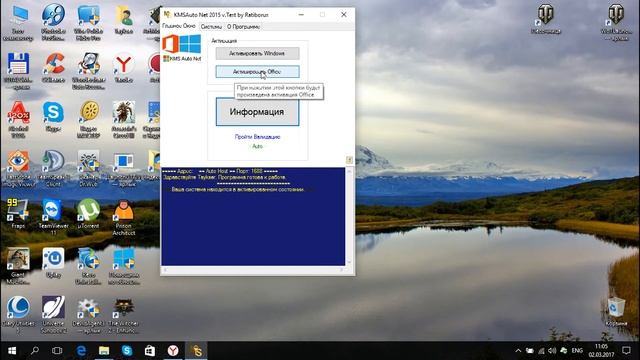Click the Активировать Windows button
The image size is (640, 360).
pyautogui.click(x=257, y=53)
